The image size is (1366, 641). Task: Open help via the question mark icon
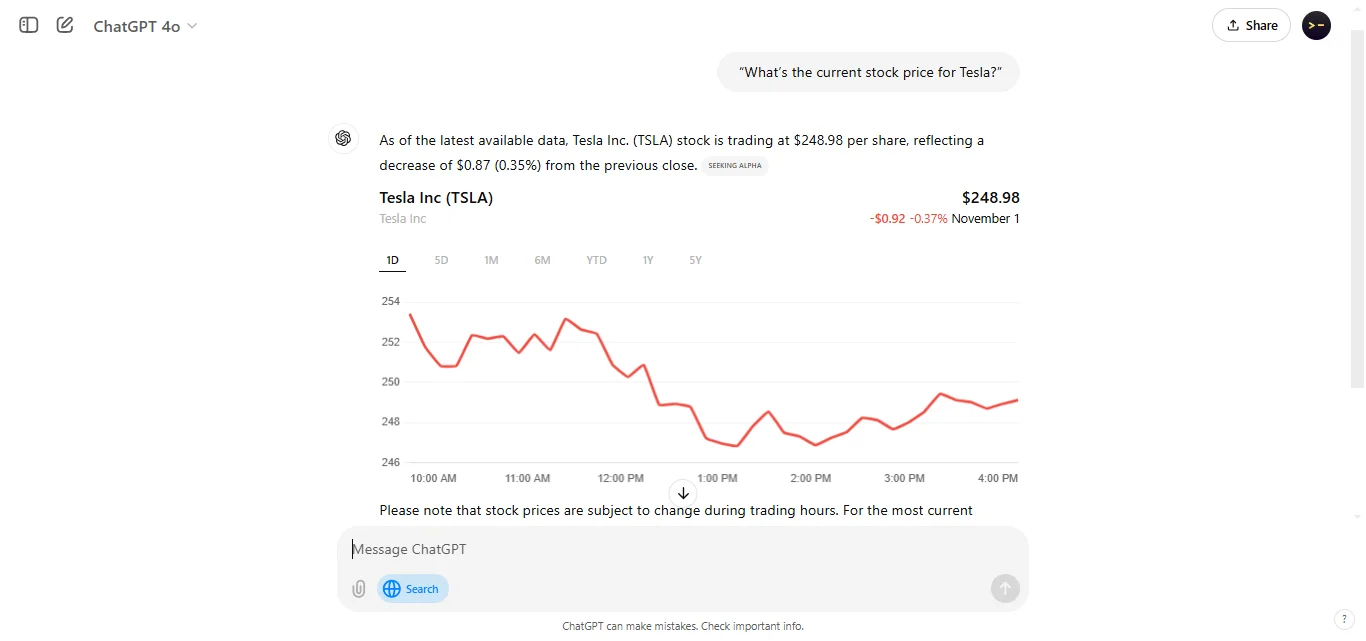1345,619
